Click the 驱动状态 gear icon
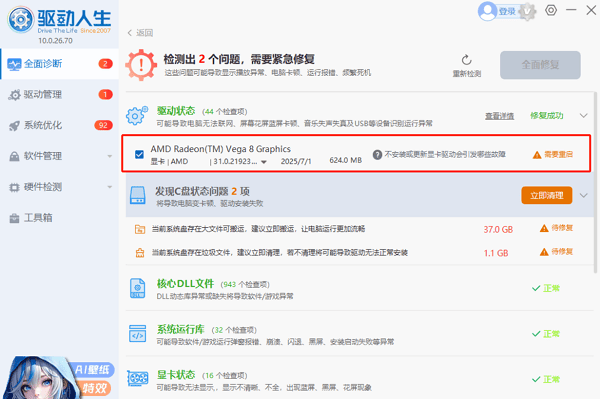Image resolution: width=600 pixels, height=399 pixels. pos(137,116)
